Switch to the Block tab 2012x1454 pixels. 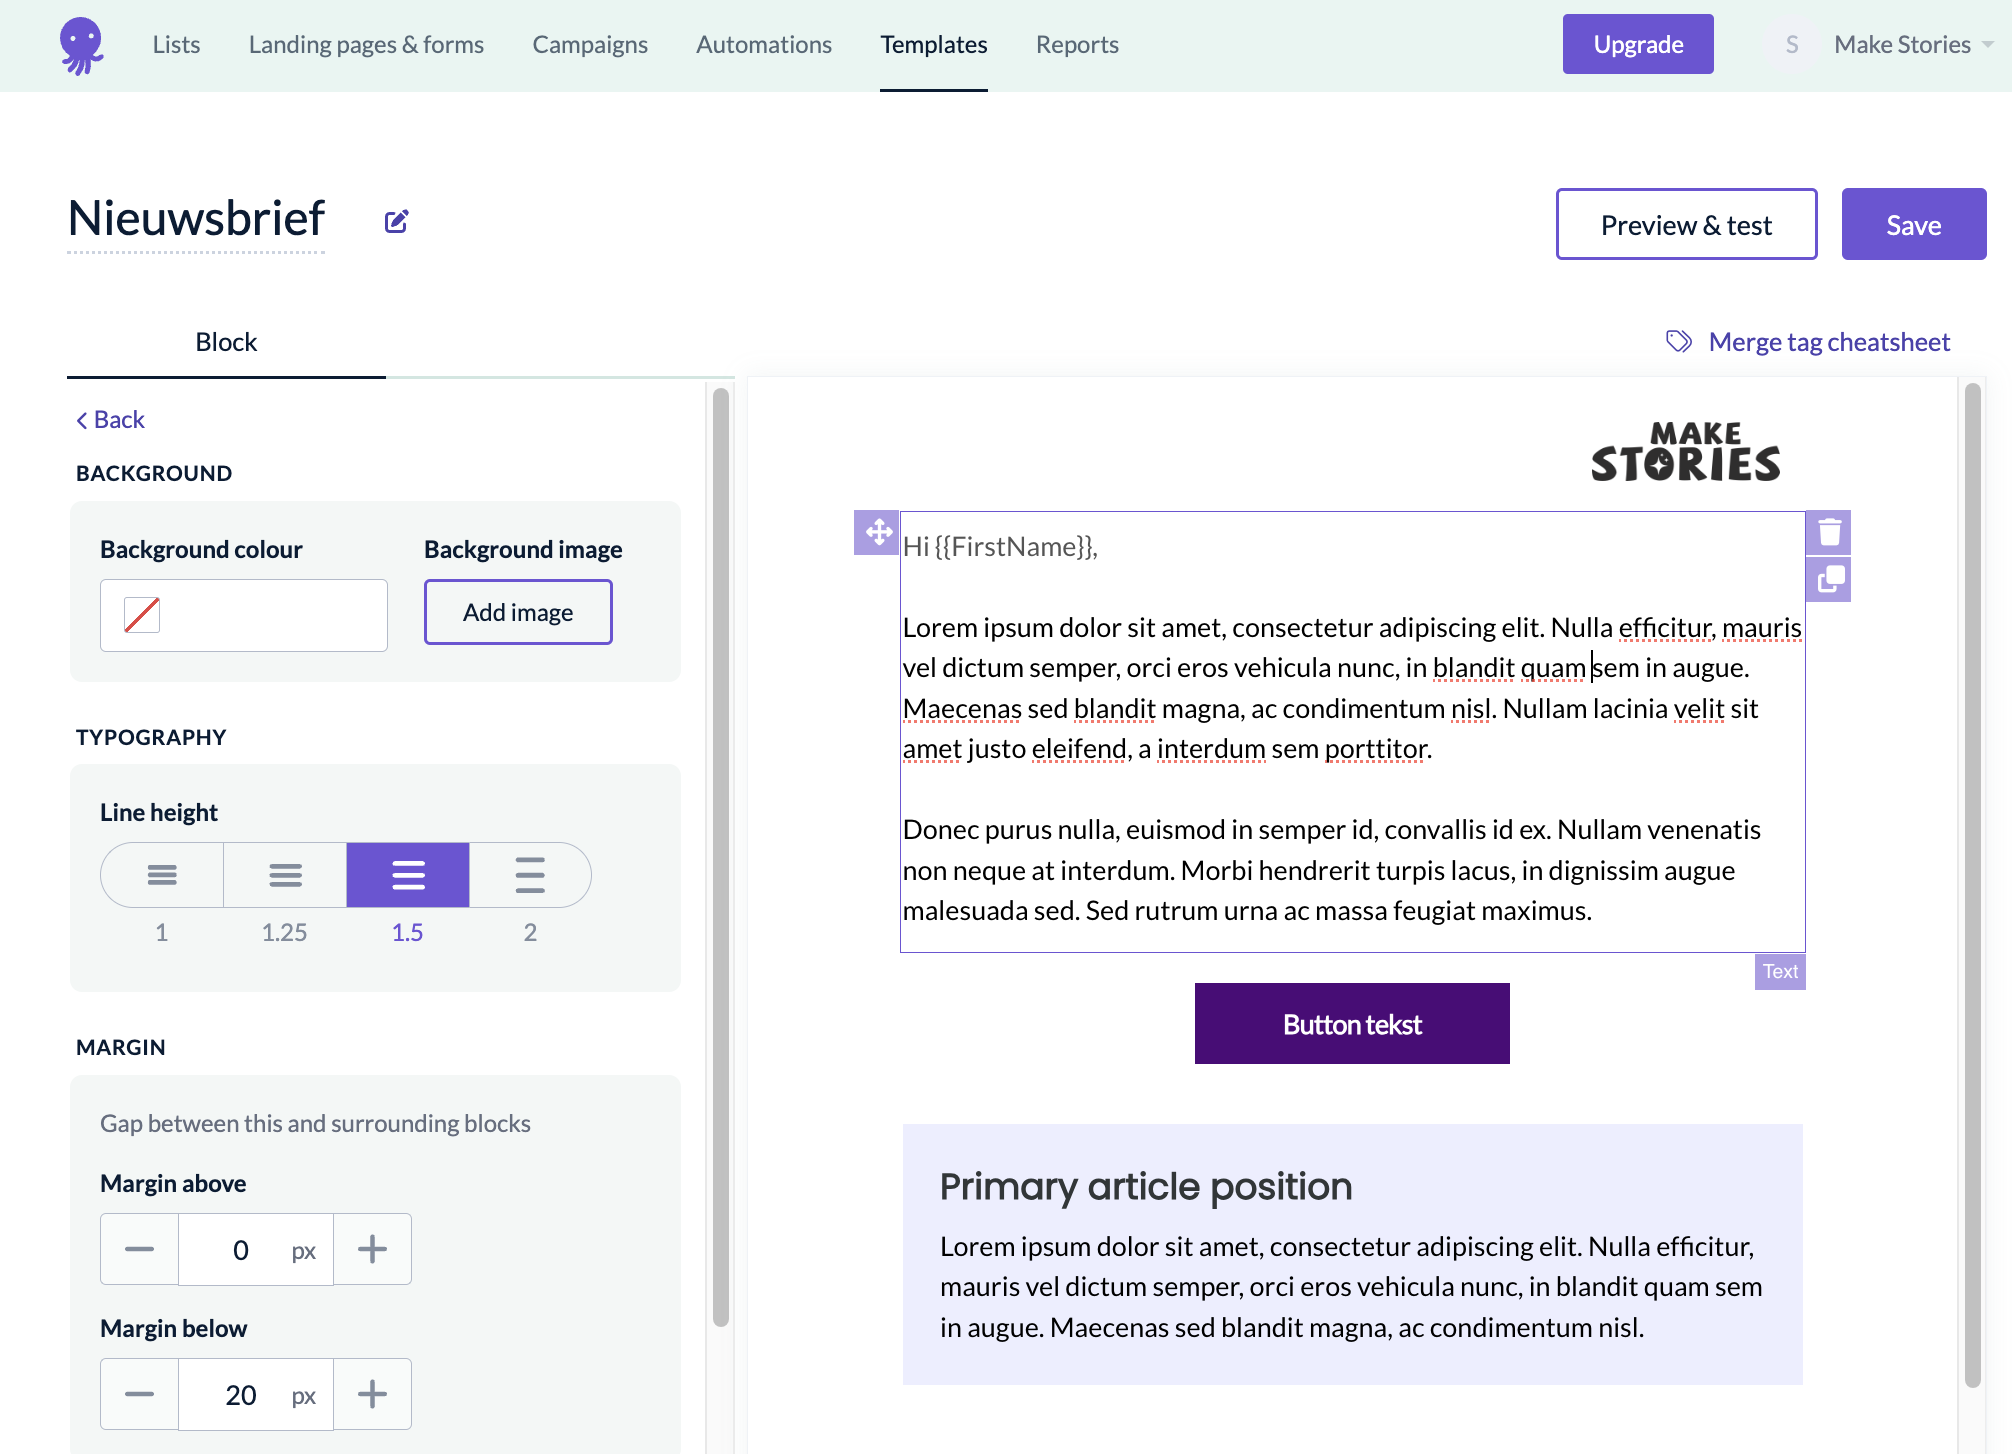point(227,340)
